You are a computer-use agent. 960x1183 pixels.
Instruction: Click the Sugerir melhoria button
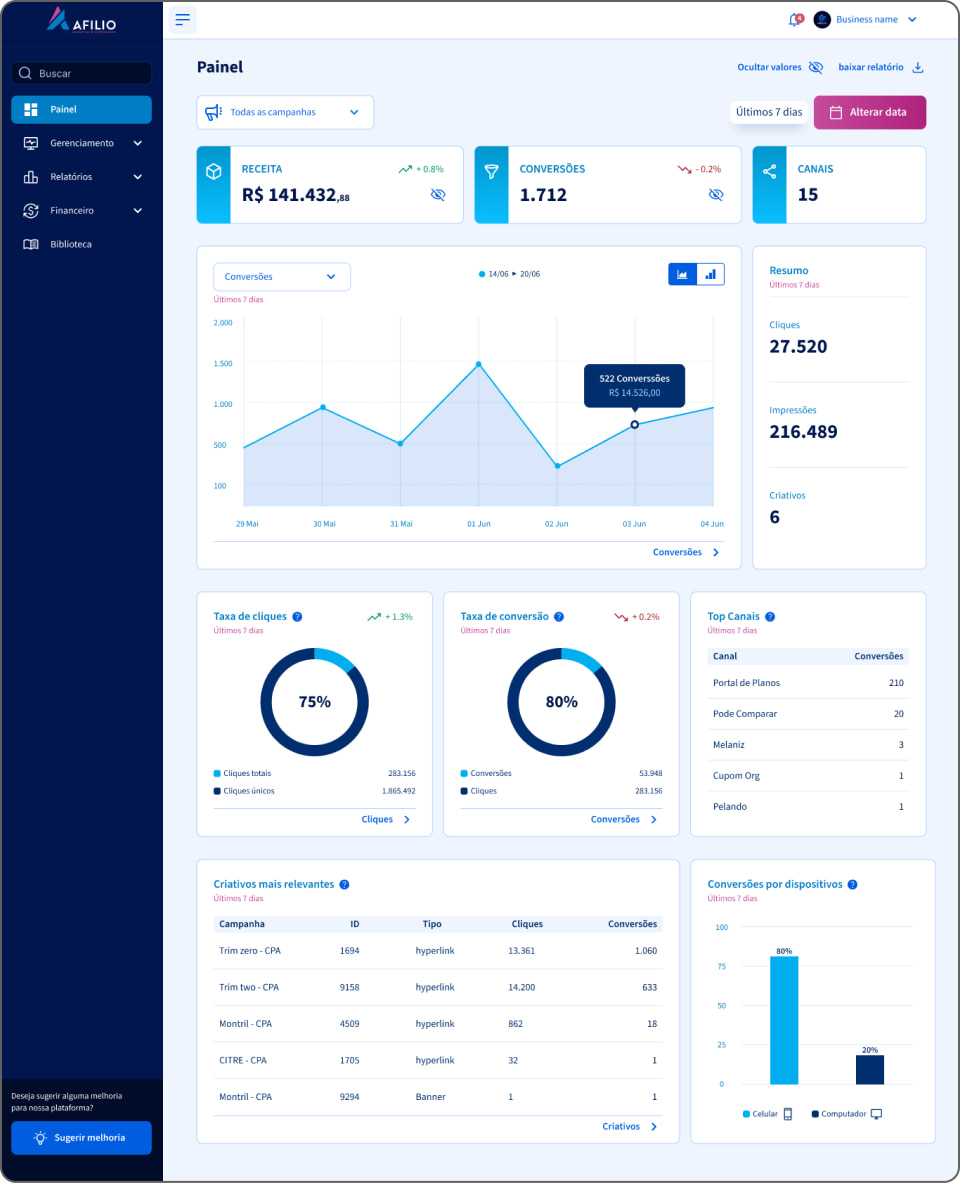(82, 1138)
